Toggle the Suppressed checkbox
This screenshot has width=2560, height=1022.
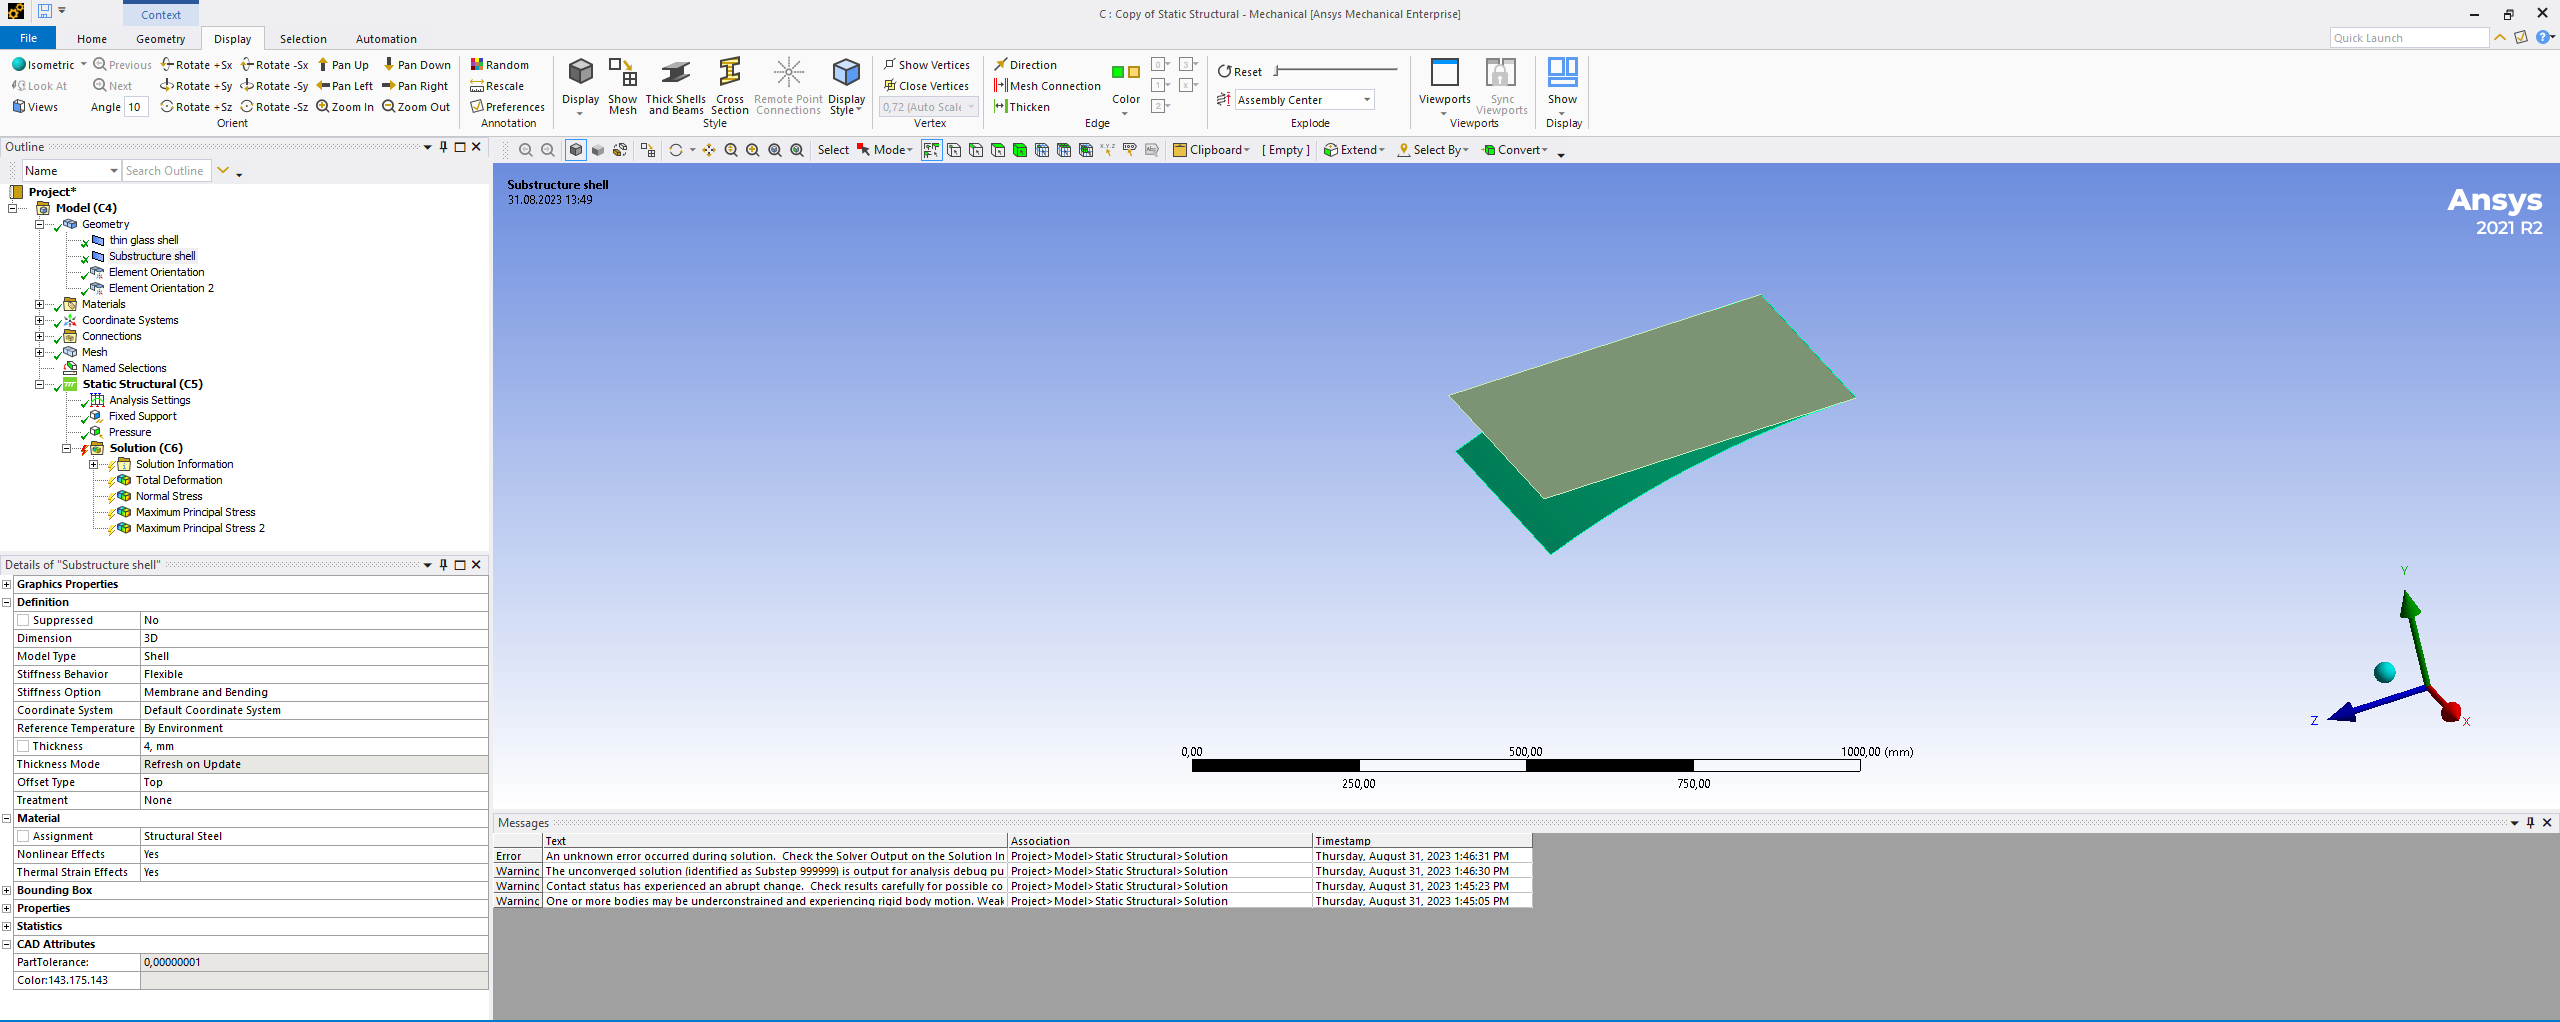(23, 620)
